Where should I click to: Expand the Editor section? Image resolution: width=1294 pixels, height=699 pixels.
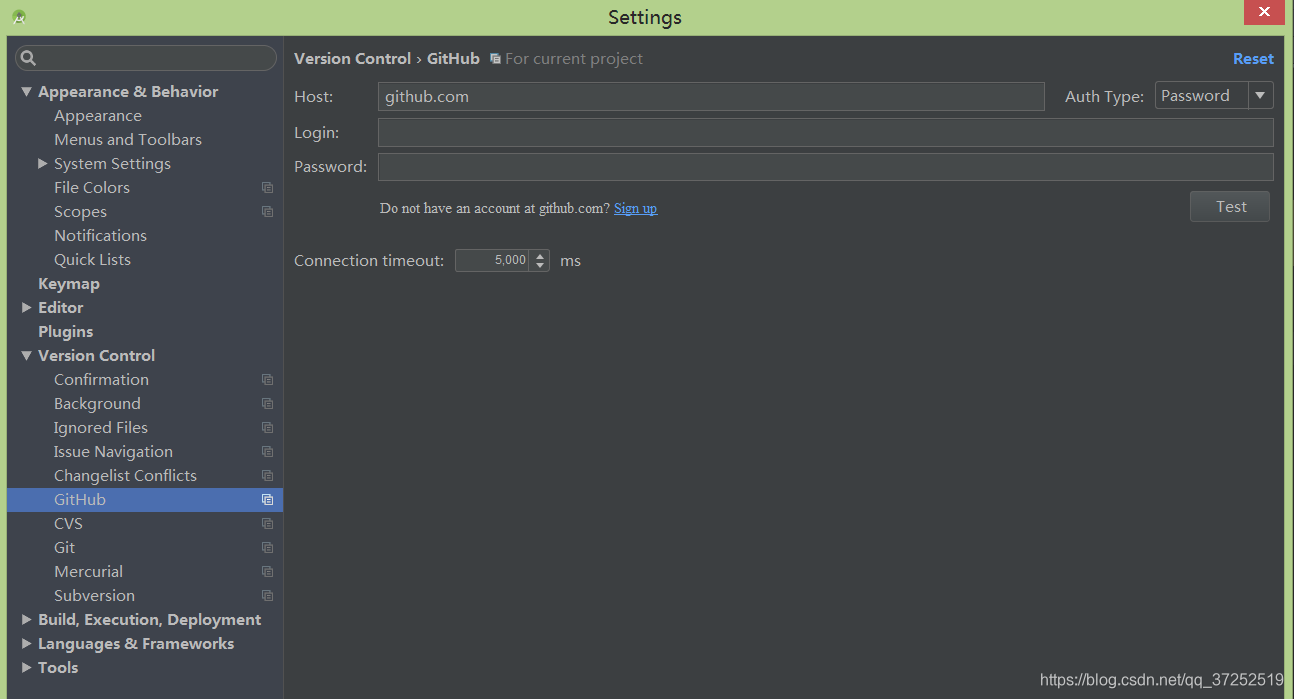(26, 307)
